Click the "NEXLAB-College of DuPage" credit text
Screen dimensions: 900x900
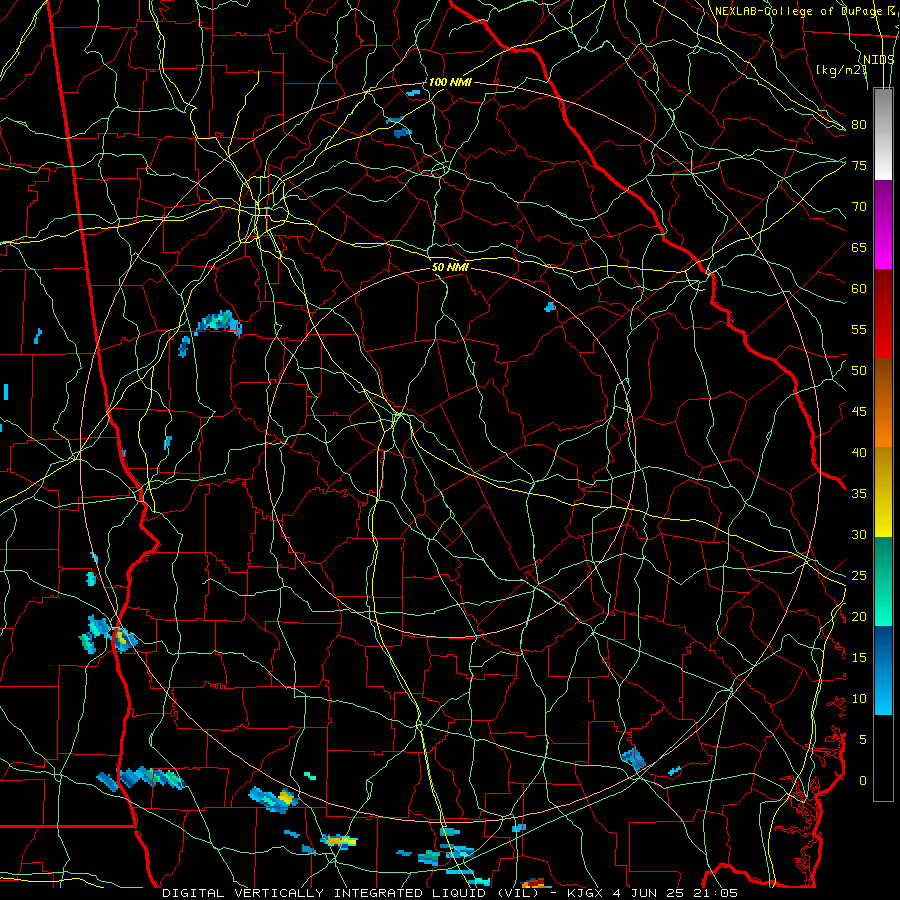pyautogui.click(x=798, y=11)
